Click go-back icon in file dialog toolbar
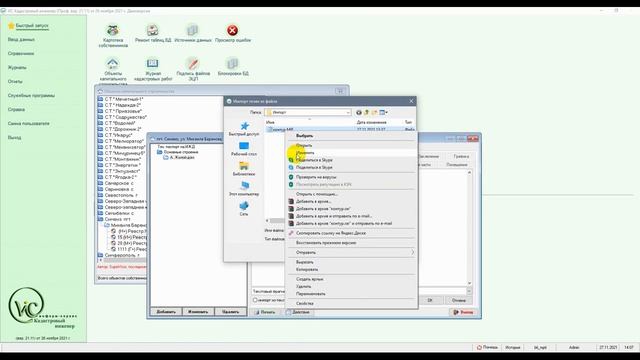The width and height of the screenshot is (640, 360). pos(359,112)
